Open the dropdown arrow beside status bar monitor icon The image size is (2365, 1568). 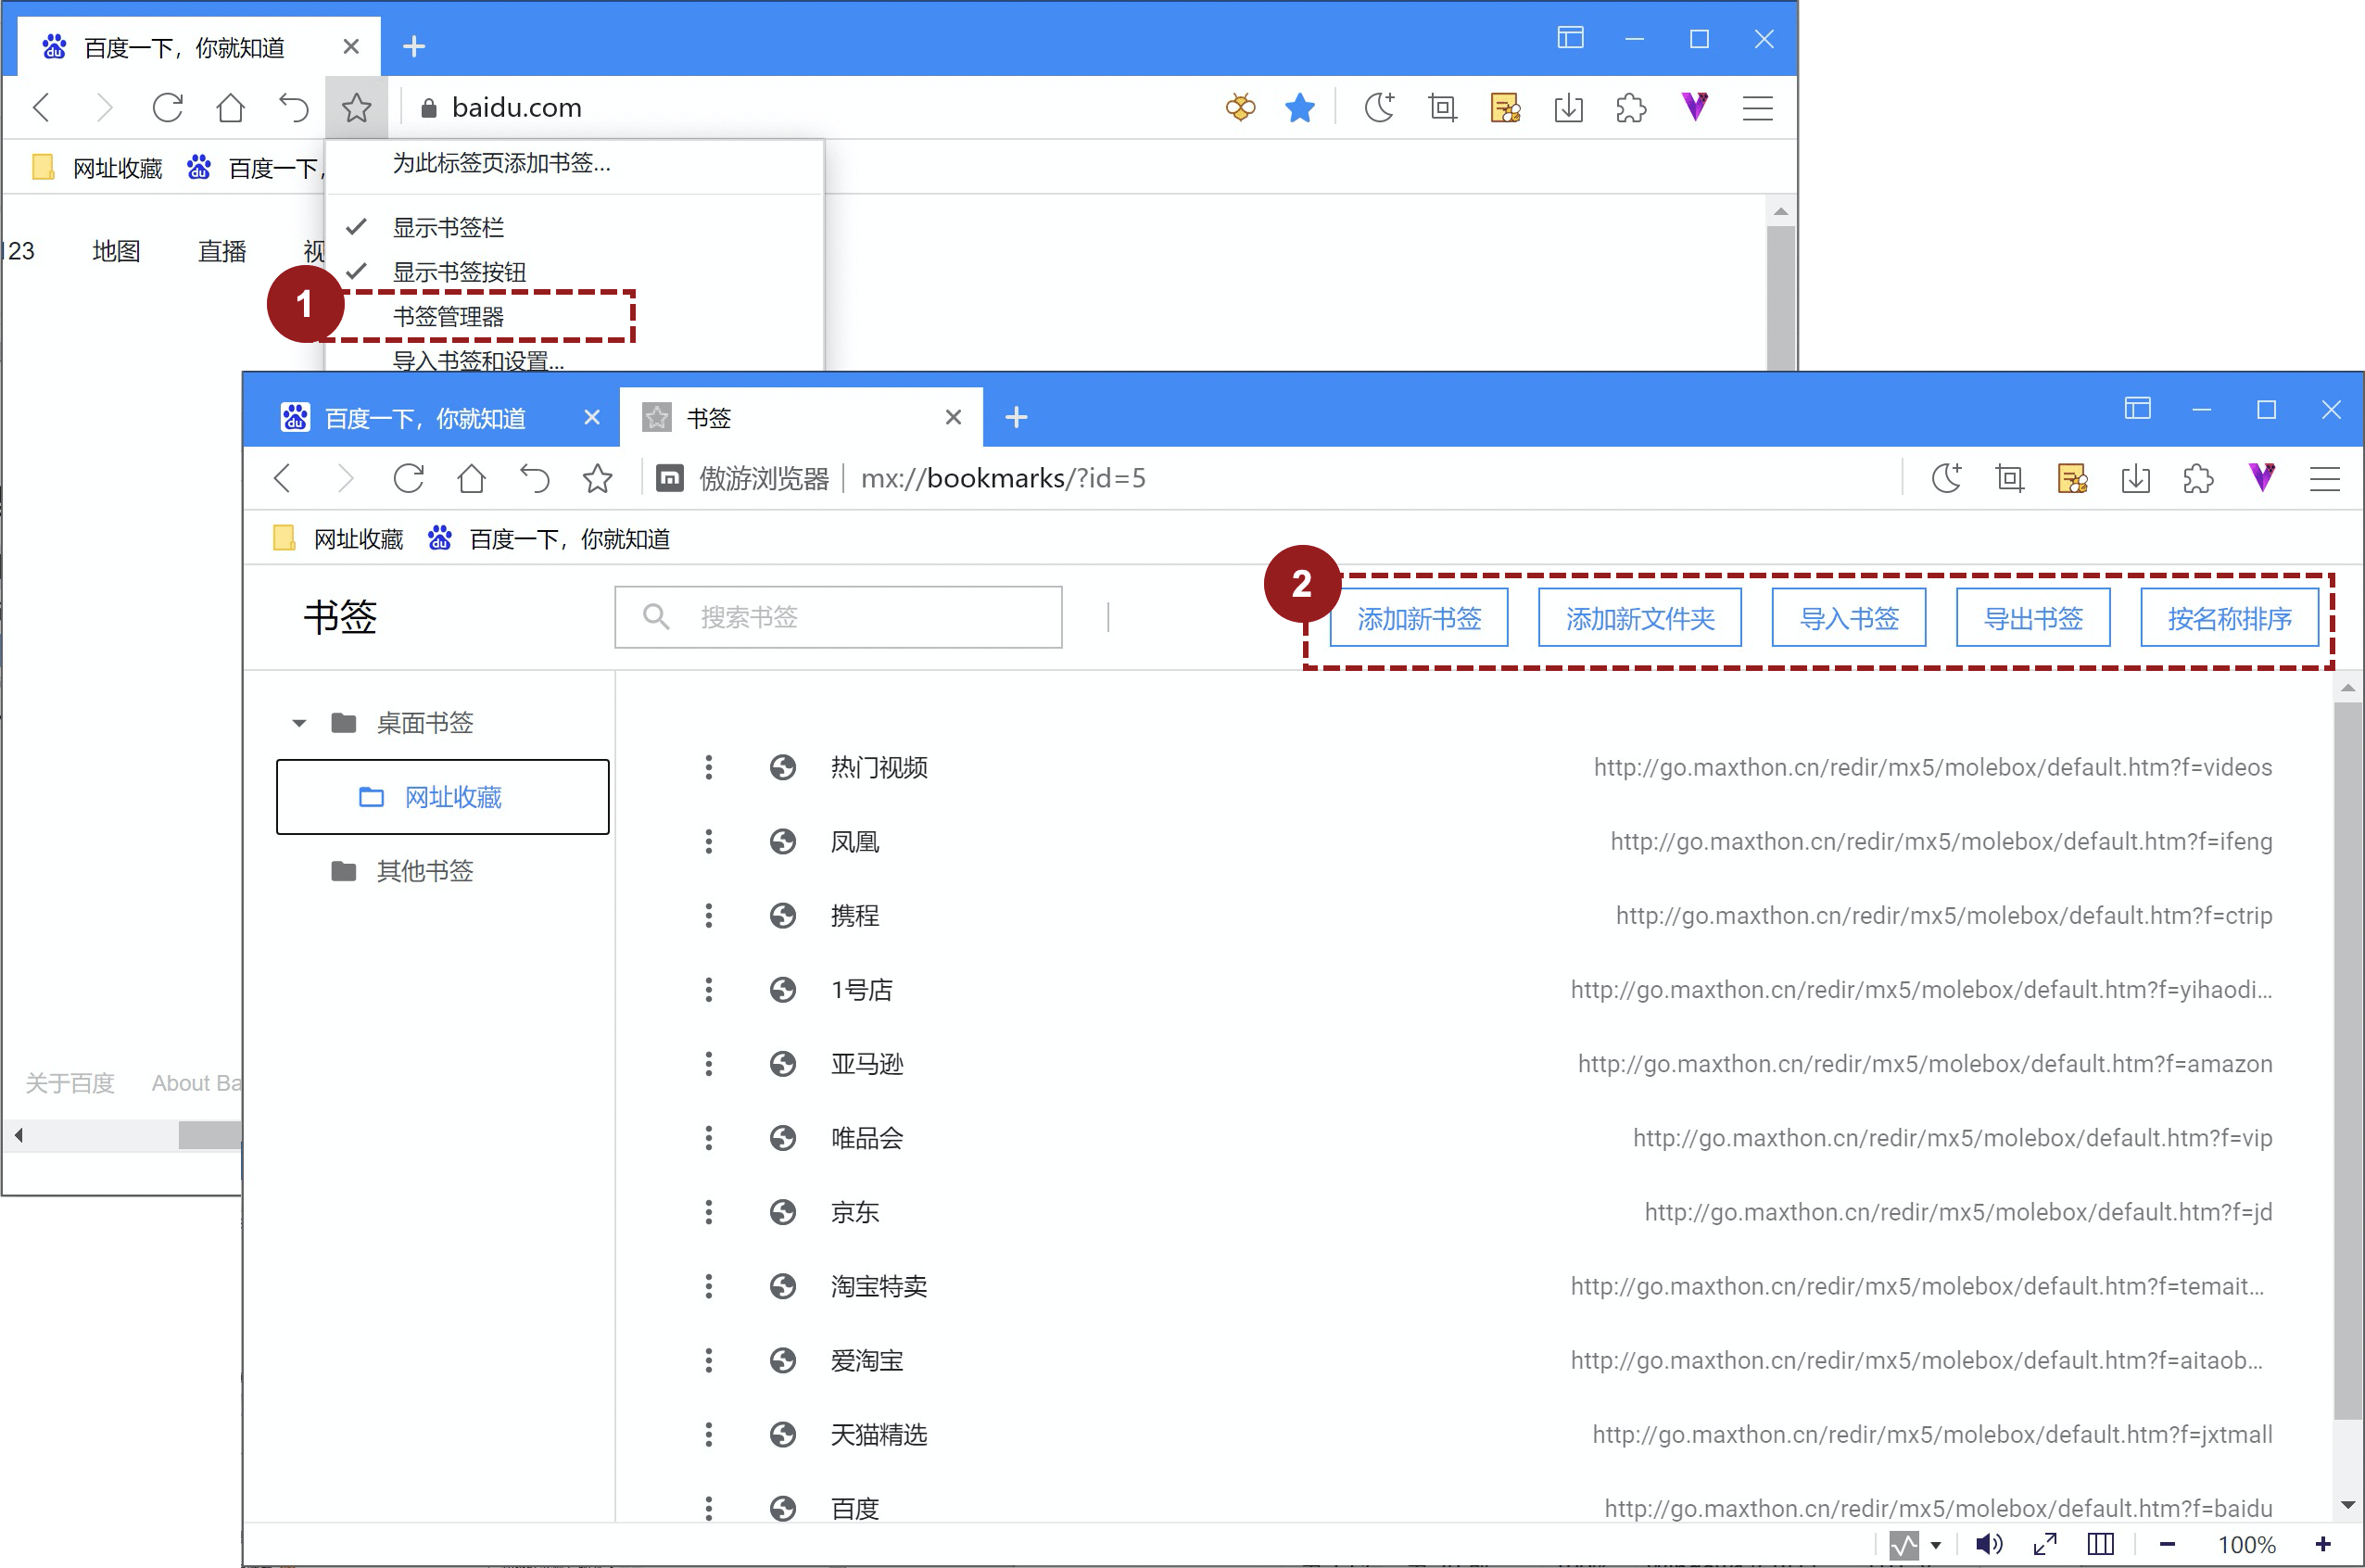click(x=1935, y=1545)
